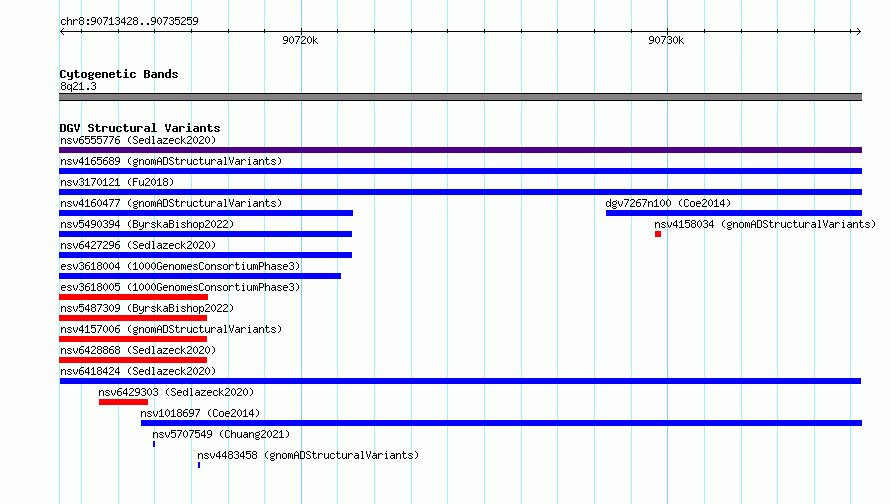Click nsv5490394 (ByrskaBishop2022) label
This screenshot has height=504, width=890.
point(147,224)
